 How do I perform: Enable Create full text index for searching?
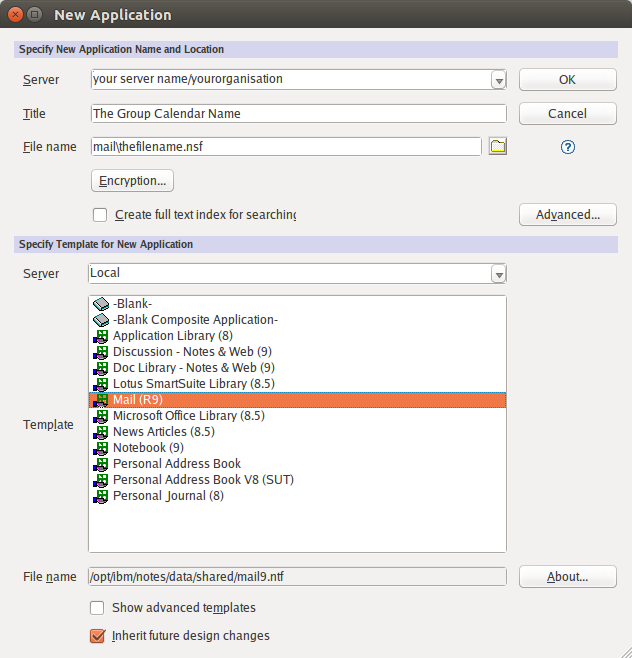(100, 215)
